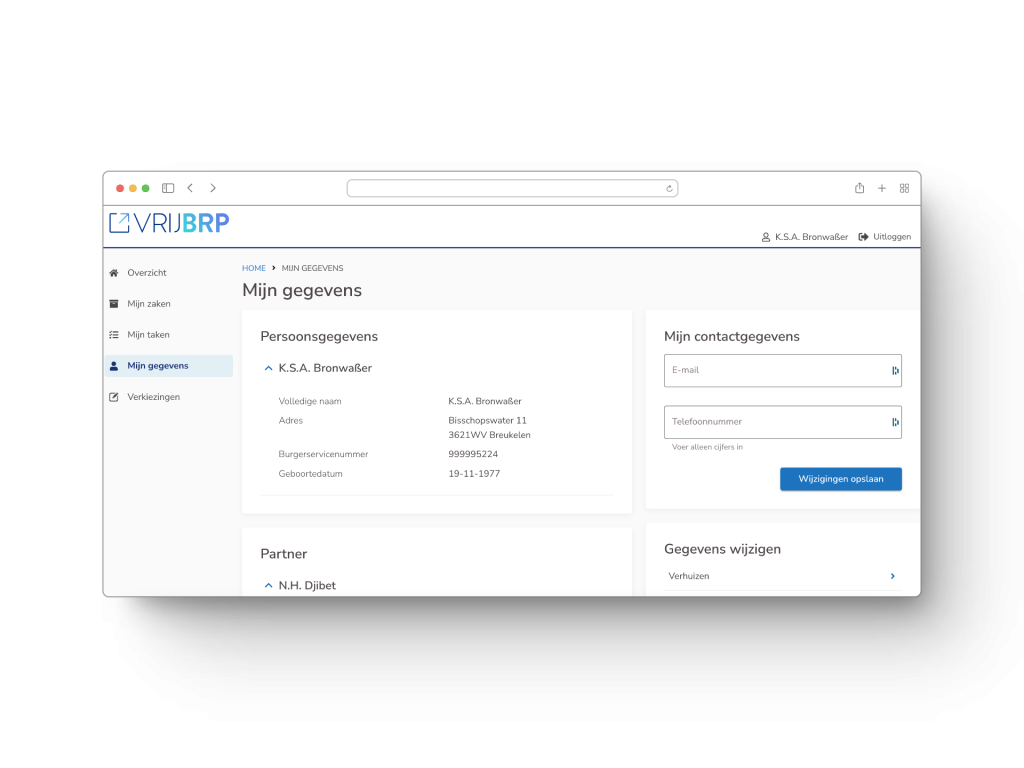Click the E-mail input field

[775, 370]
